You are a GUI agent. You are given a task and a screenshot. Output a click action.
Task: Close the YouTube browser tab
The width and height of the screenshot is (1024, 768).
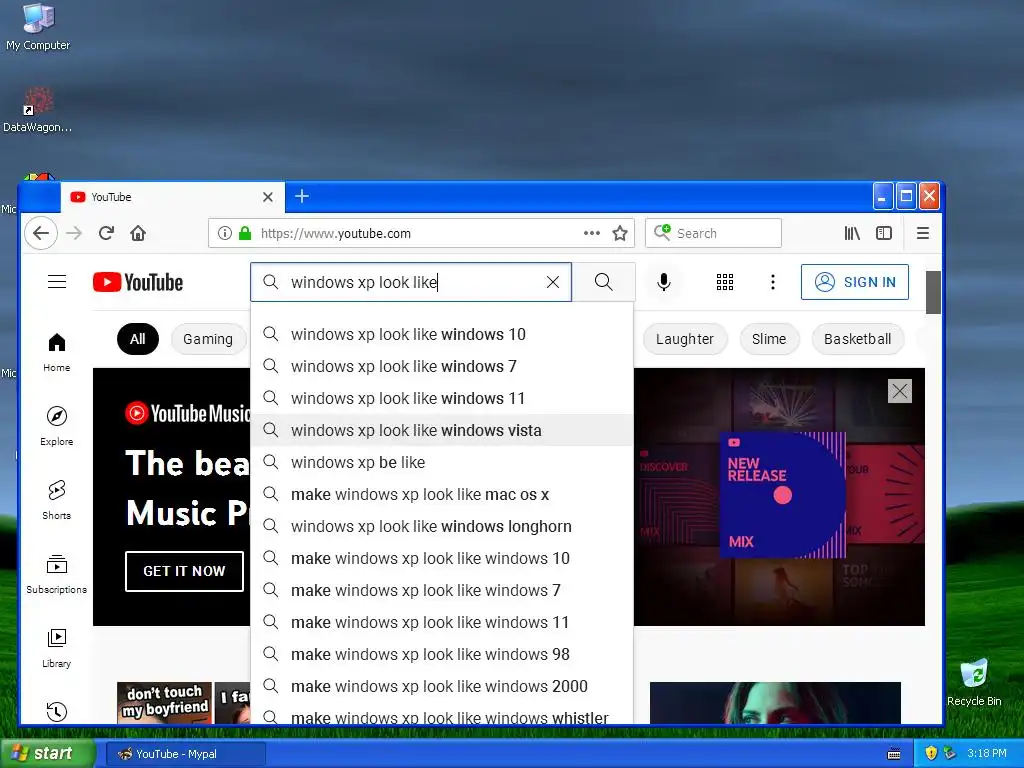(x=268, y=197)
